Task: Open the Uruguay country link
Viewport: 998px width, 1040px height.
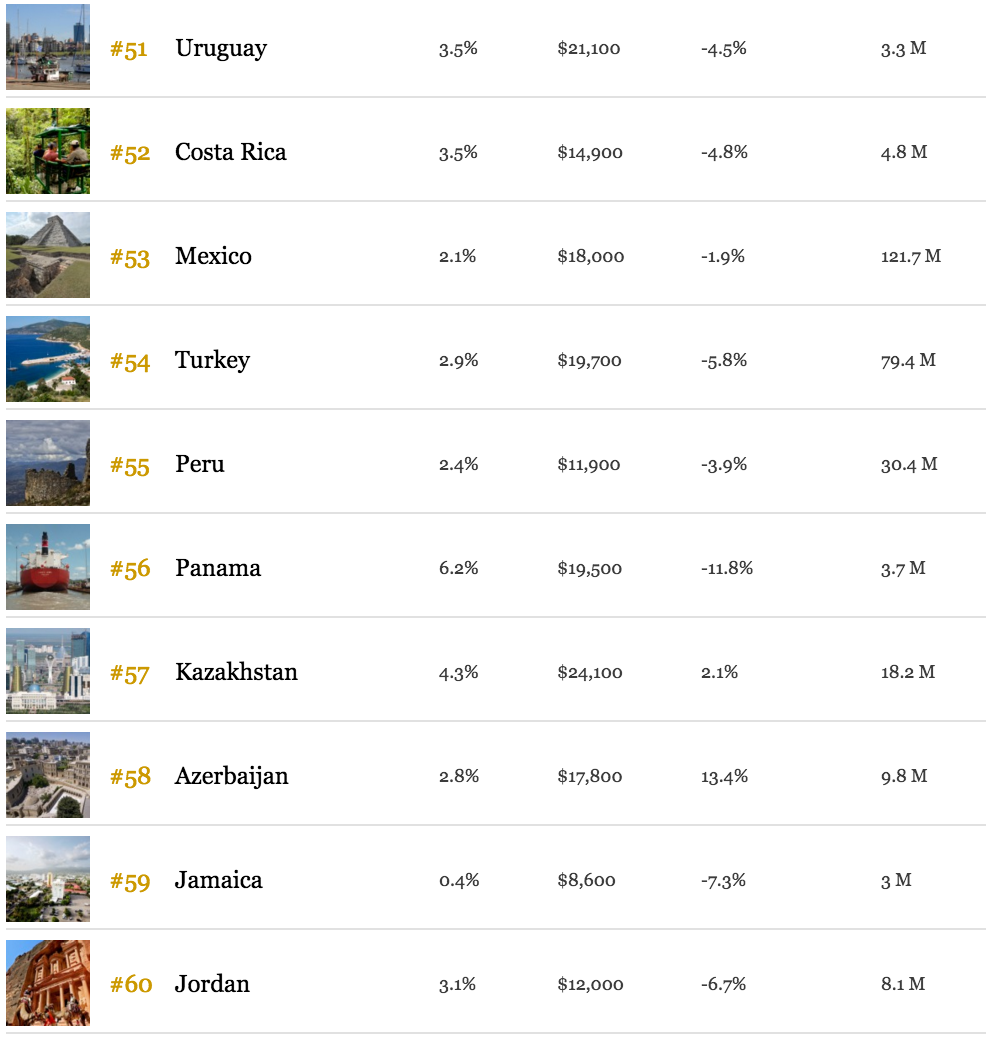Action: [221, 49]
